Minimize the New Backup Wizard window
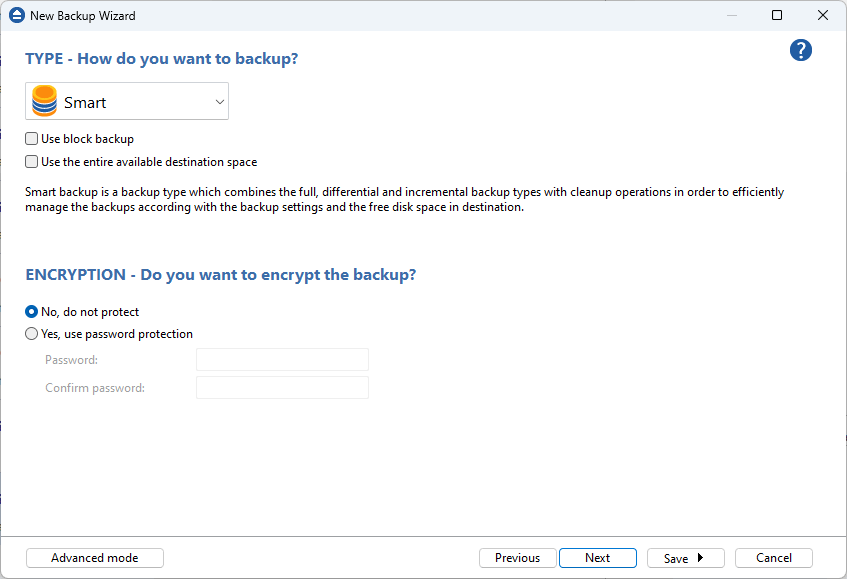This screenshot has height=579, width=847. click(732, 16)
